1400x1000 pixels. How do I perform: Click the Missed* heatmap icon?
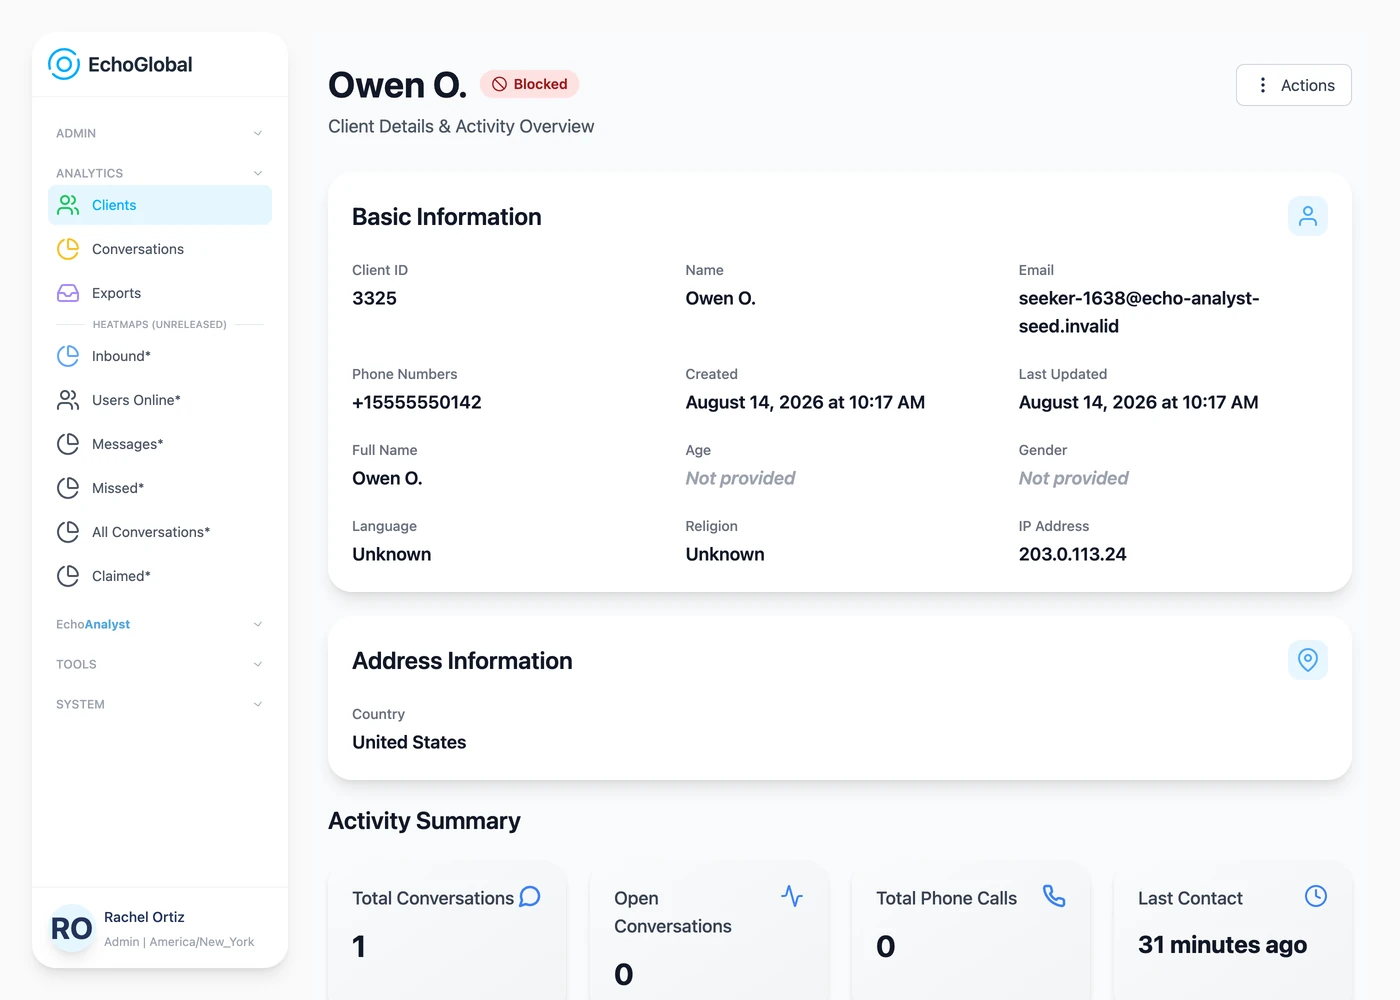click(68, 488)
